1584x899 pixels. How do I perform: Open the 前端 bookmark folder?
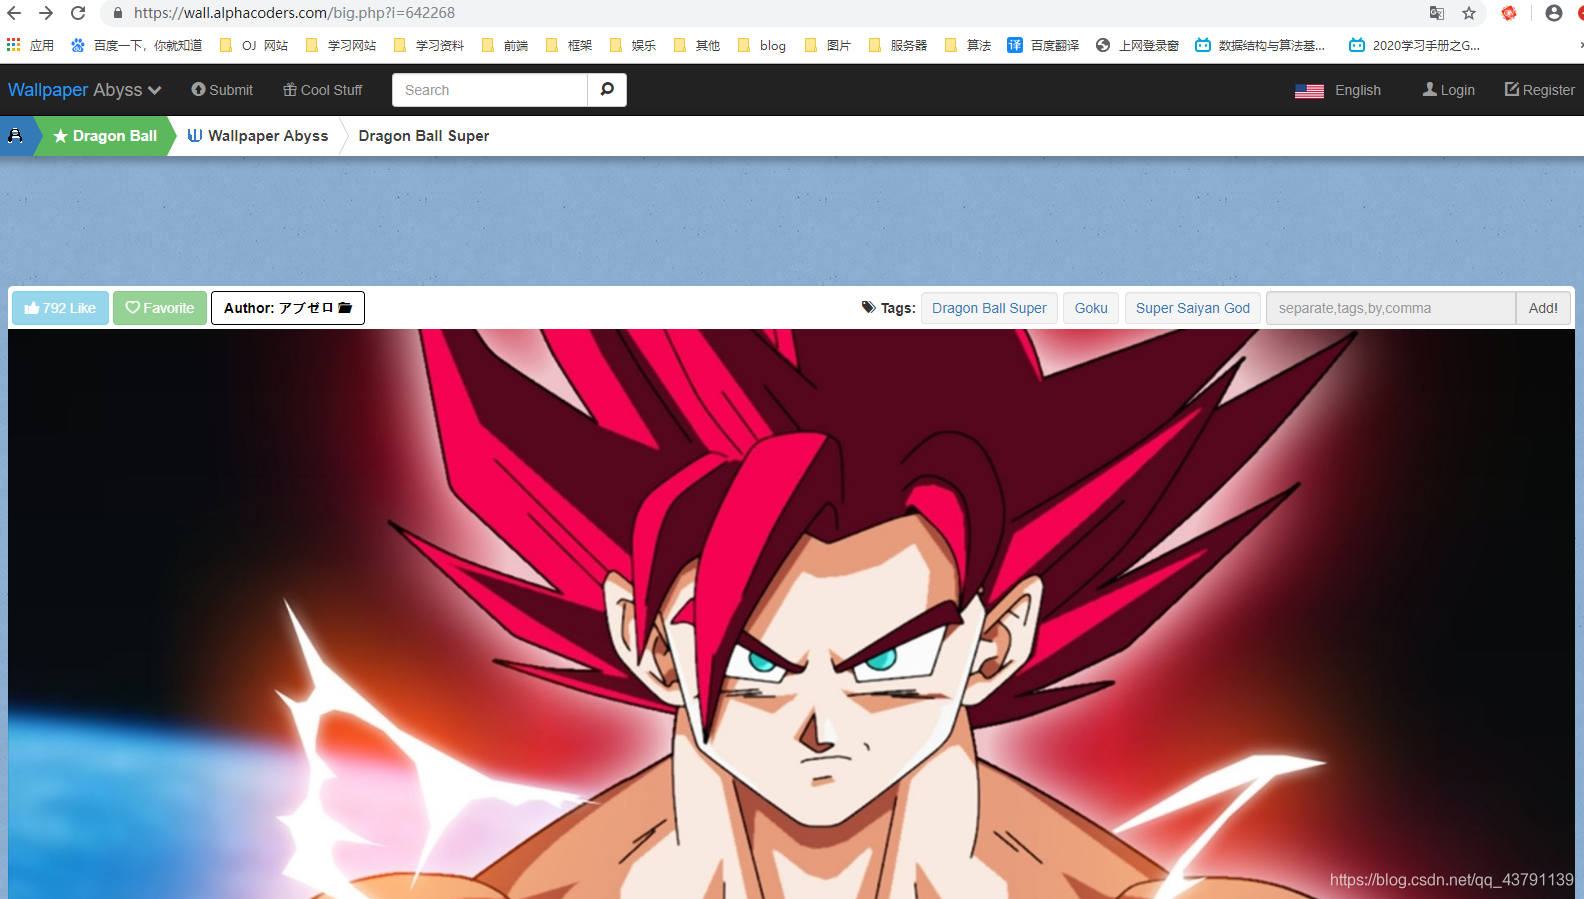point(505,45)
